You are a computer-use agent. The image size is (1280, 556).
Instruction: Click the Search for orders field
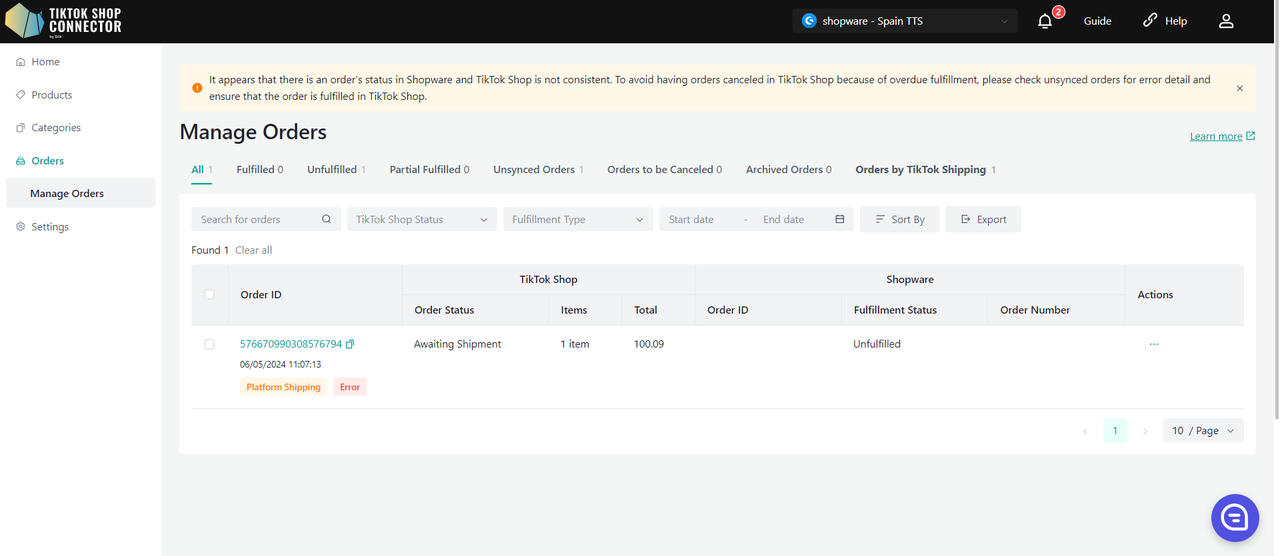tap(255, 219)
